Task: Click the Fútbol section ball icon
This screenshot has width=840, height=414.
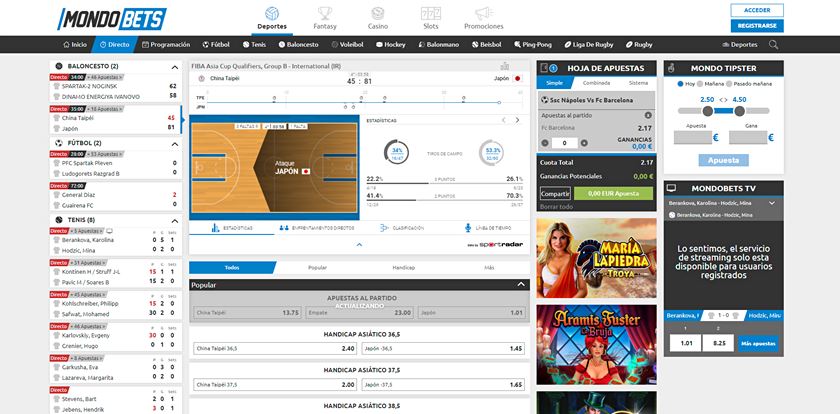Action: point(59,143)
